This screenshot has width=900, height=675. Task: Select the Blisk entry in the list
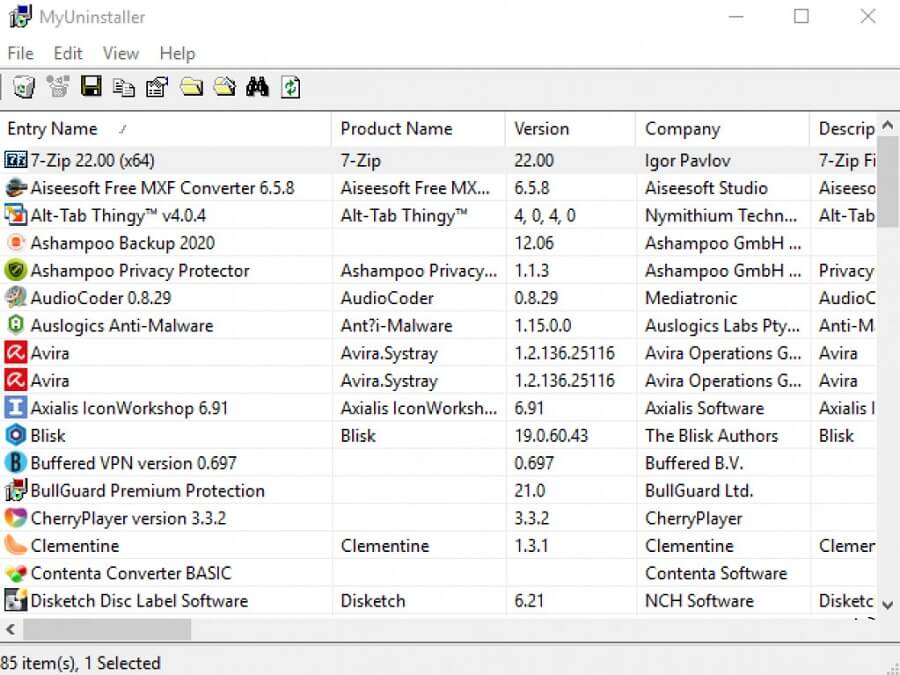(48, 436)
